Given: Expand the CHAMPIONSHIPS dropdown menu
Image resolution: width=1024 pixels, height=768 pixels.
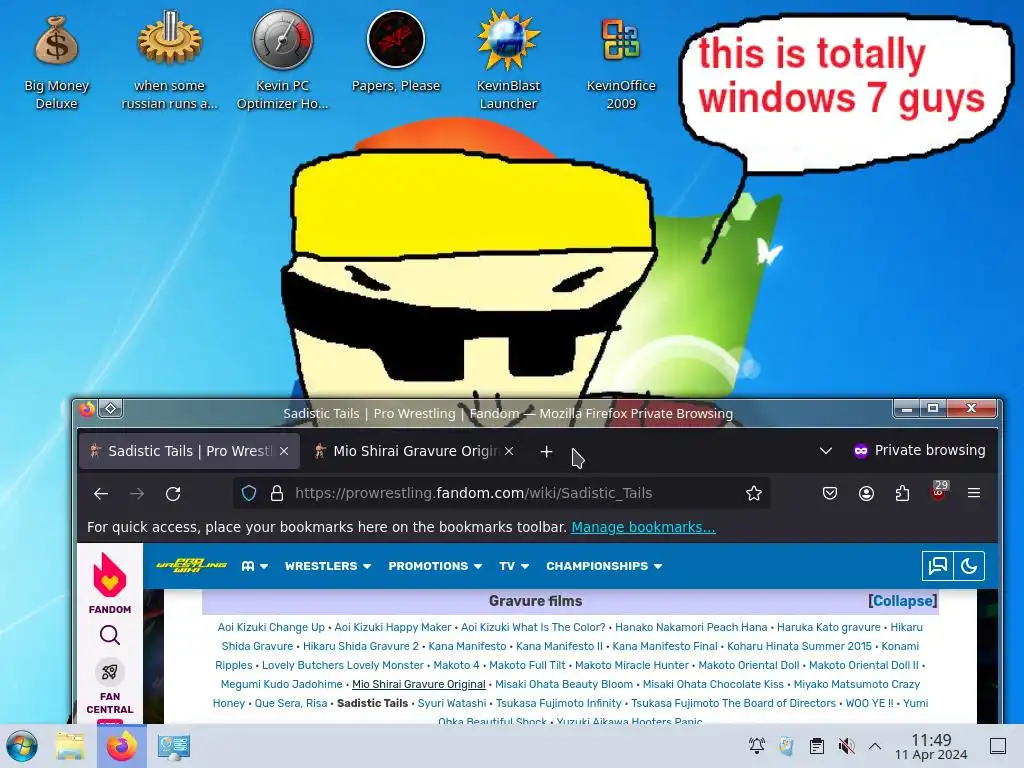Looking at the screenshot, I should [x=604, y=566].
